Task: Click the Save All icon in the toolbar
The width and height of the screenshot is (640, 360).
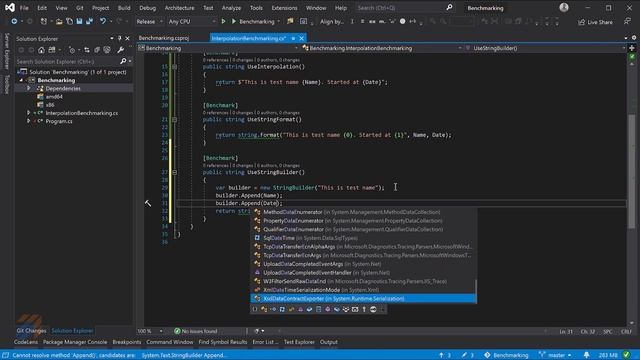Action: (89, 21)
